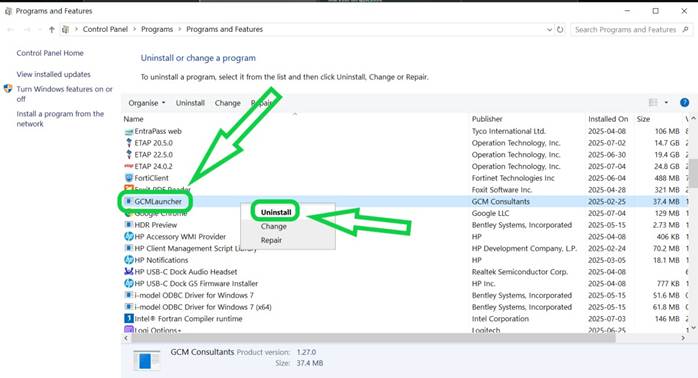Click the i-model ODBC Driver for Windows 7 (x64) icon
This screenshot has height=378, width=698.
pos(129,307)
